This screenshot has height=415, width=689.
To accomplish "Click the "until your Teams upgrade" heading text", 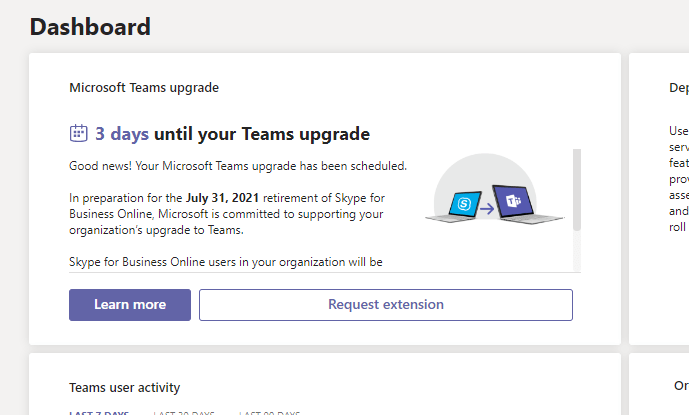I will pyautogui.click(x=262, y=133).
